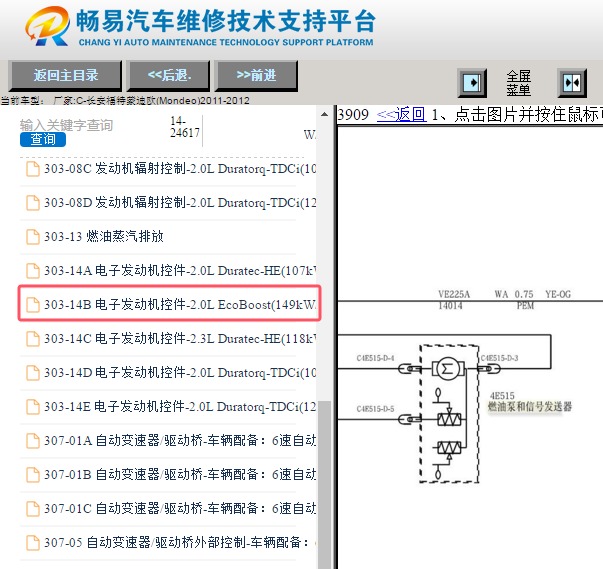603x569 pixels.
Task: Click the <<返回 link above the diagram
Action: (401, 115)
